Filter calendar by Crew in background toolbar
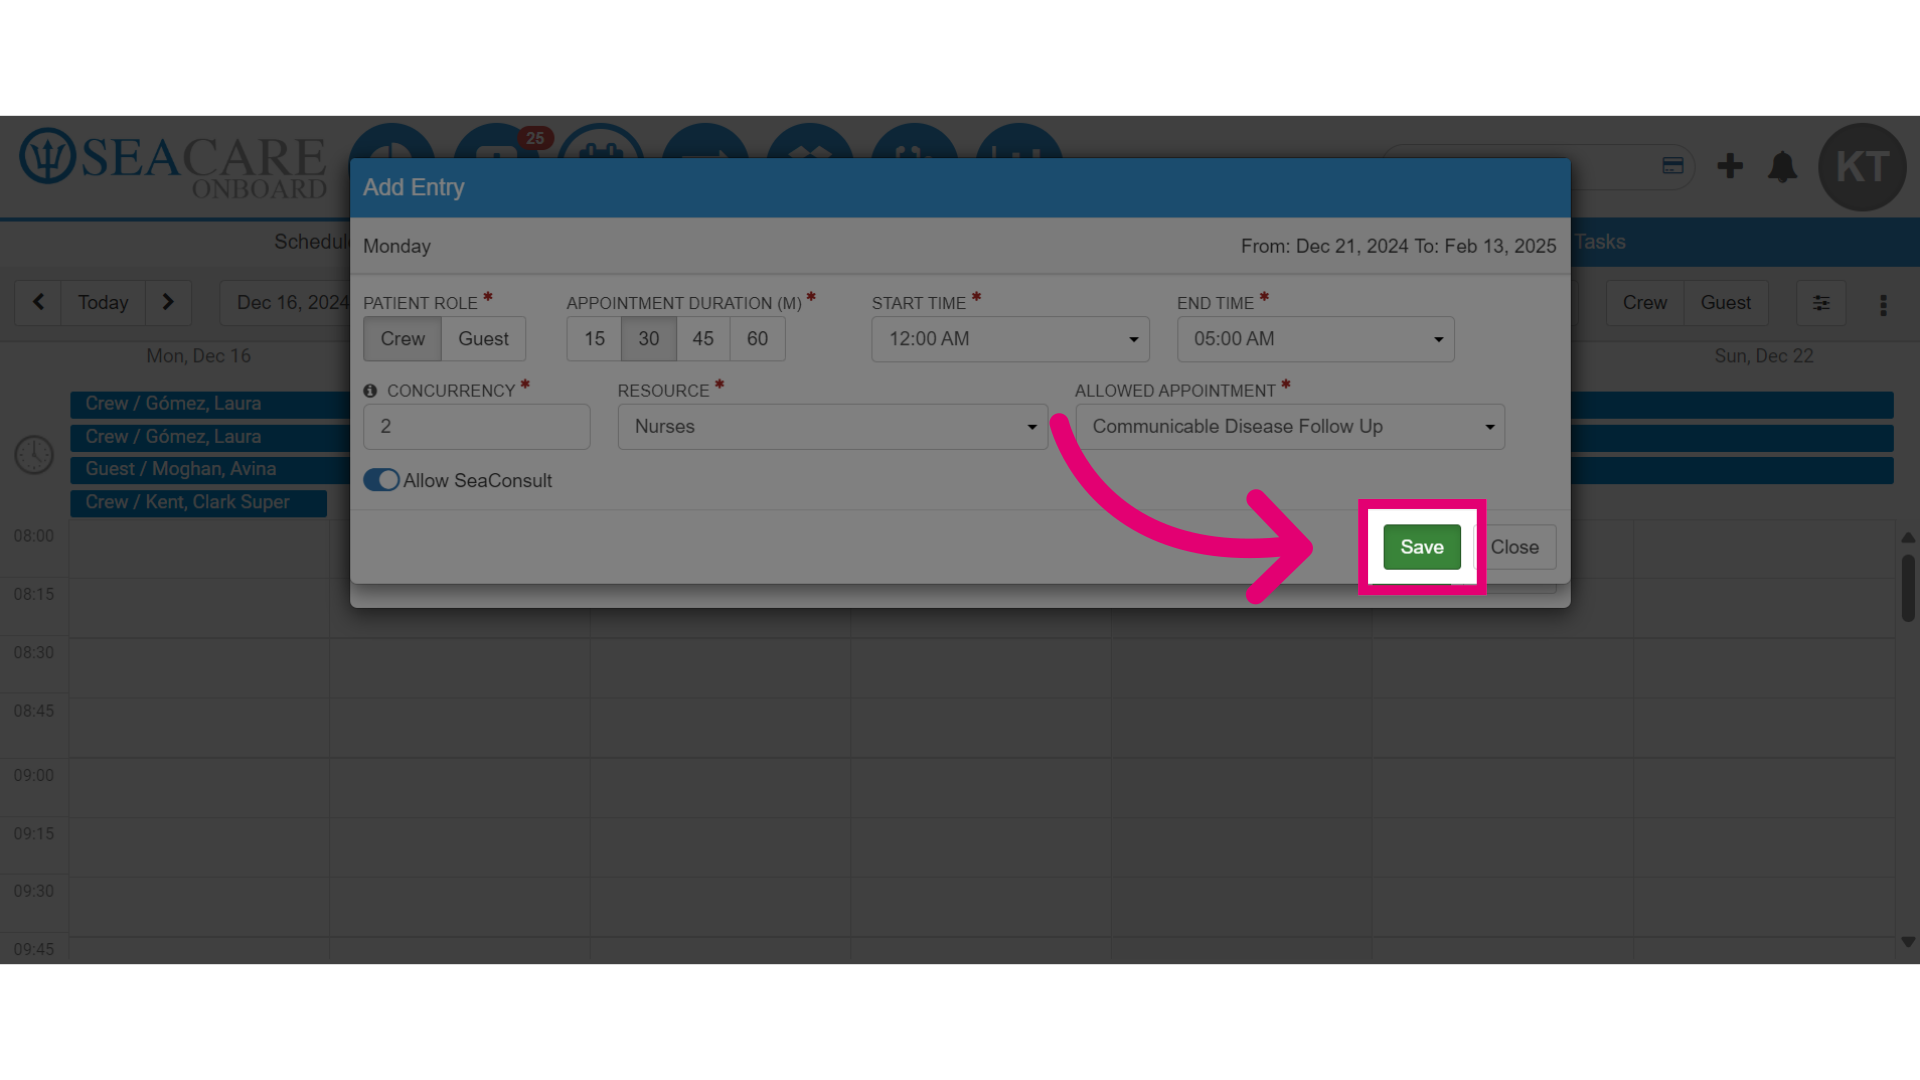This screenshot has height=1080, width=1920. point(1644,302)
